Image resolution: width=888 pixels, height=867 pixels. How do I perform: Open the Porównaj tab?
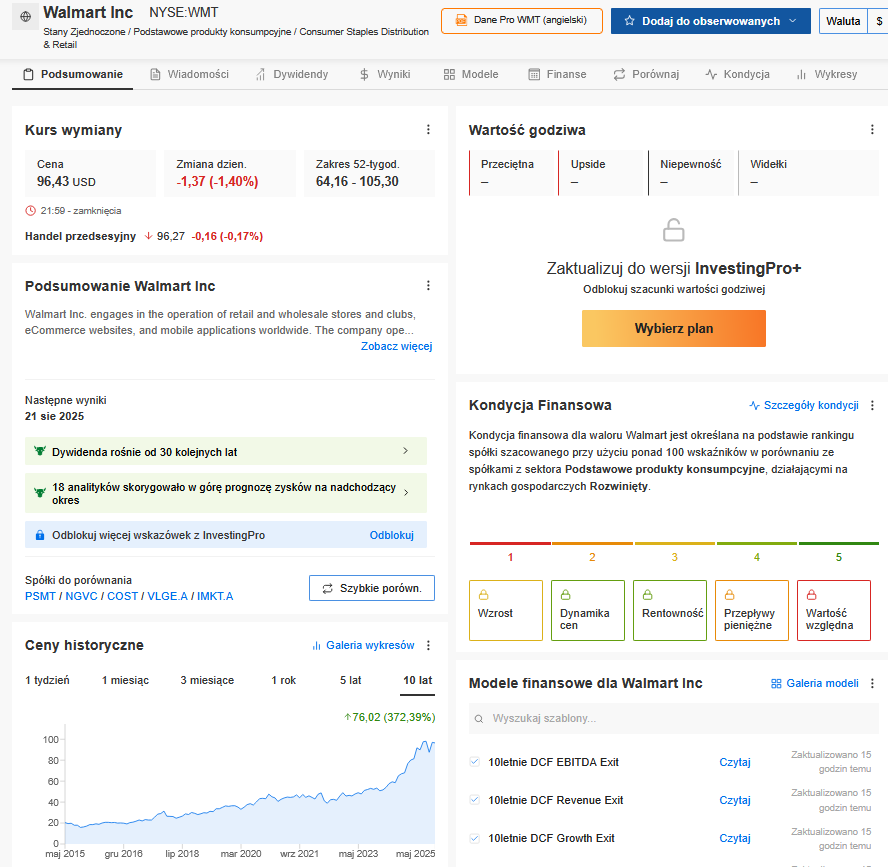coord(646,74)
